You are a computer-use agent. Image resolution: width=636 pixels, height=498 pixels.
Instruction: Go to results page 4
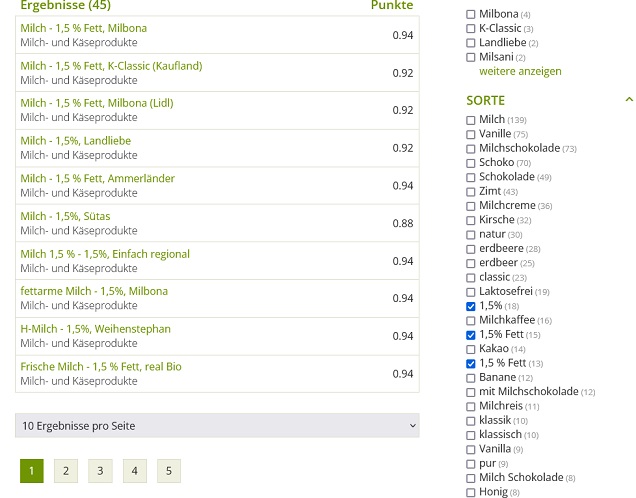(x=135, y=471)
